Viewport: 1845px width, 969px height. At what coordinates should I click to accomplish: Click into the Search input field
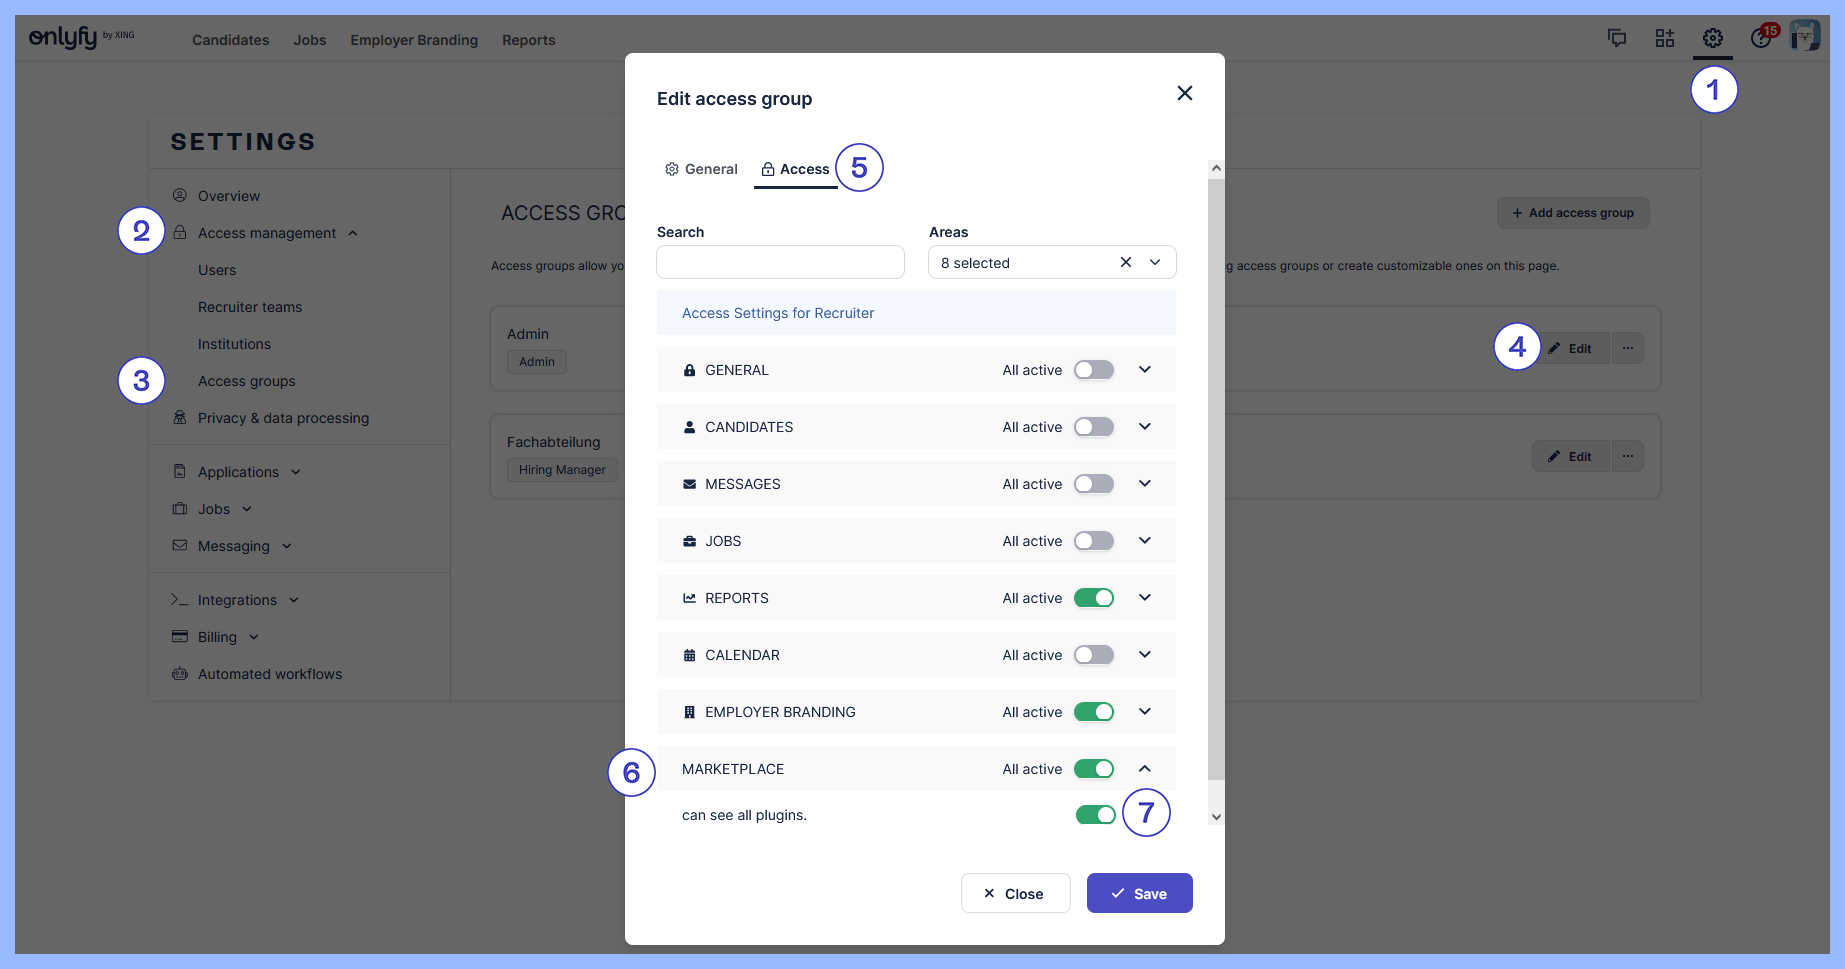click(x=780, y=262)
